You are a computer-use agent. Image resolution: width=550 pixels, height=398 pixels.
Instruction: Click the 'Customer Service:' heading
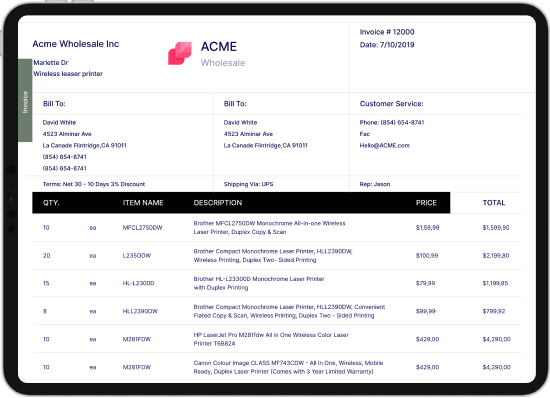pos(391,104)
